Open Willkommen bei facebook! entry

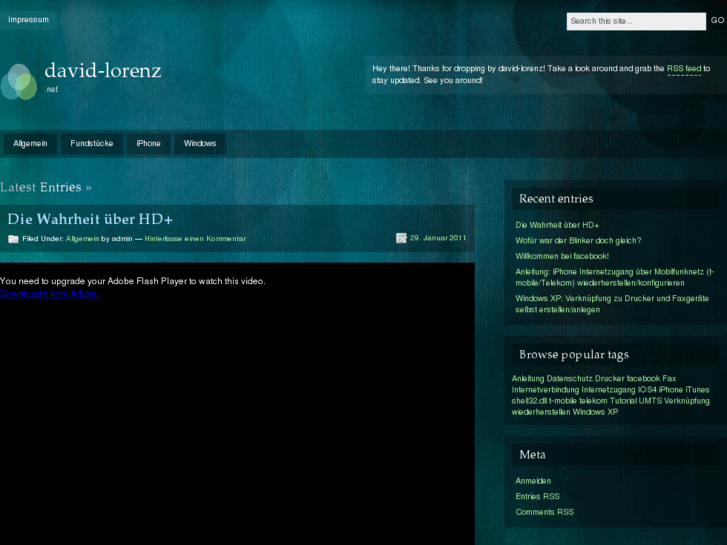(x=562, y=256)
